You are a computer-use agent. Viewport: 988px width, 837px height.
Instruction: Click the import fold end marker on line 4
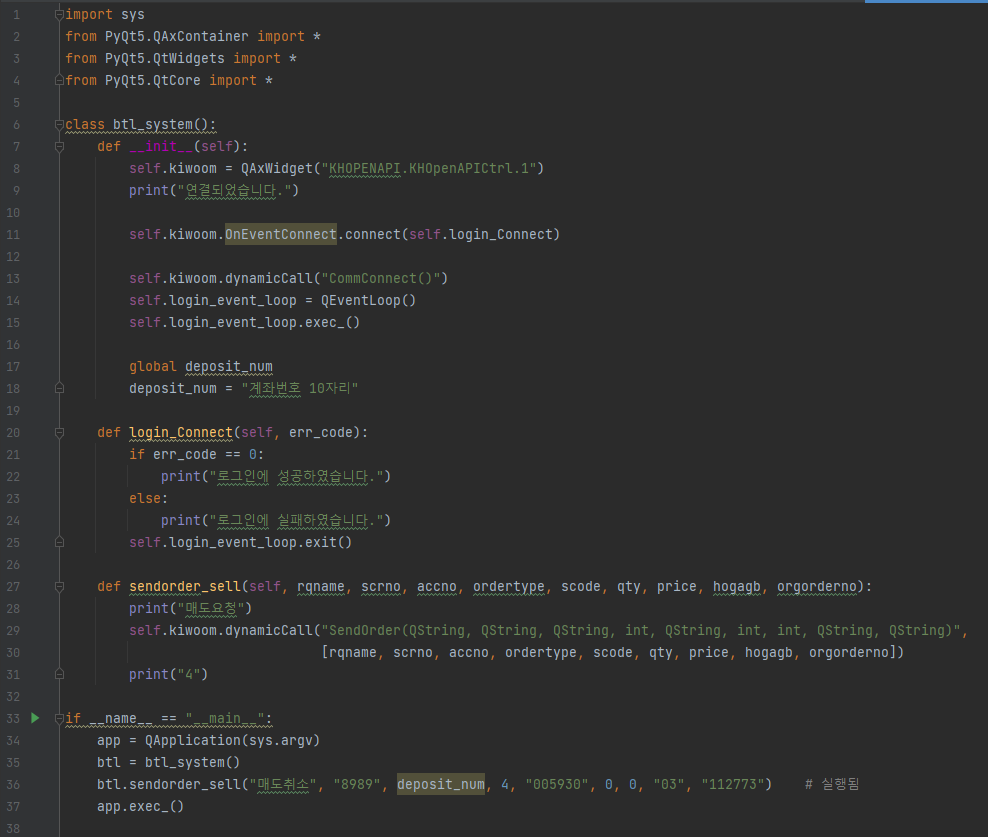(59, 80)
